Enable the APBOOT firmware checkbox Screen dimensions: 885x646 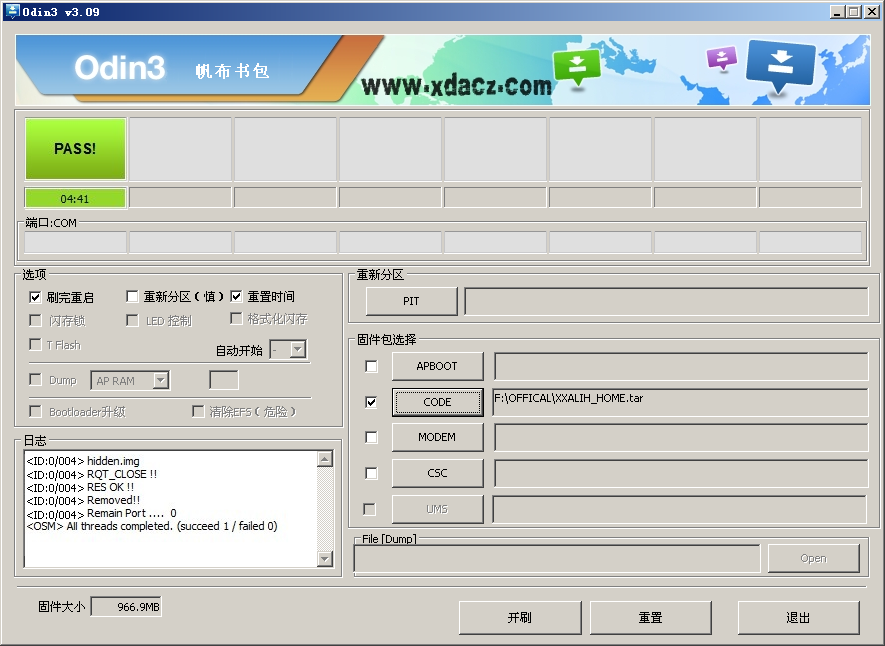click(370, 366)
